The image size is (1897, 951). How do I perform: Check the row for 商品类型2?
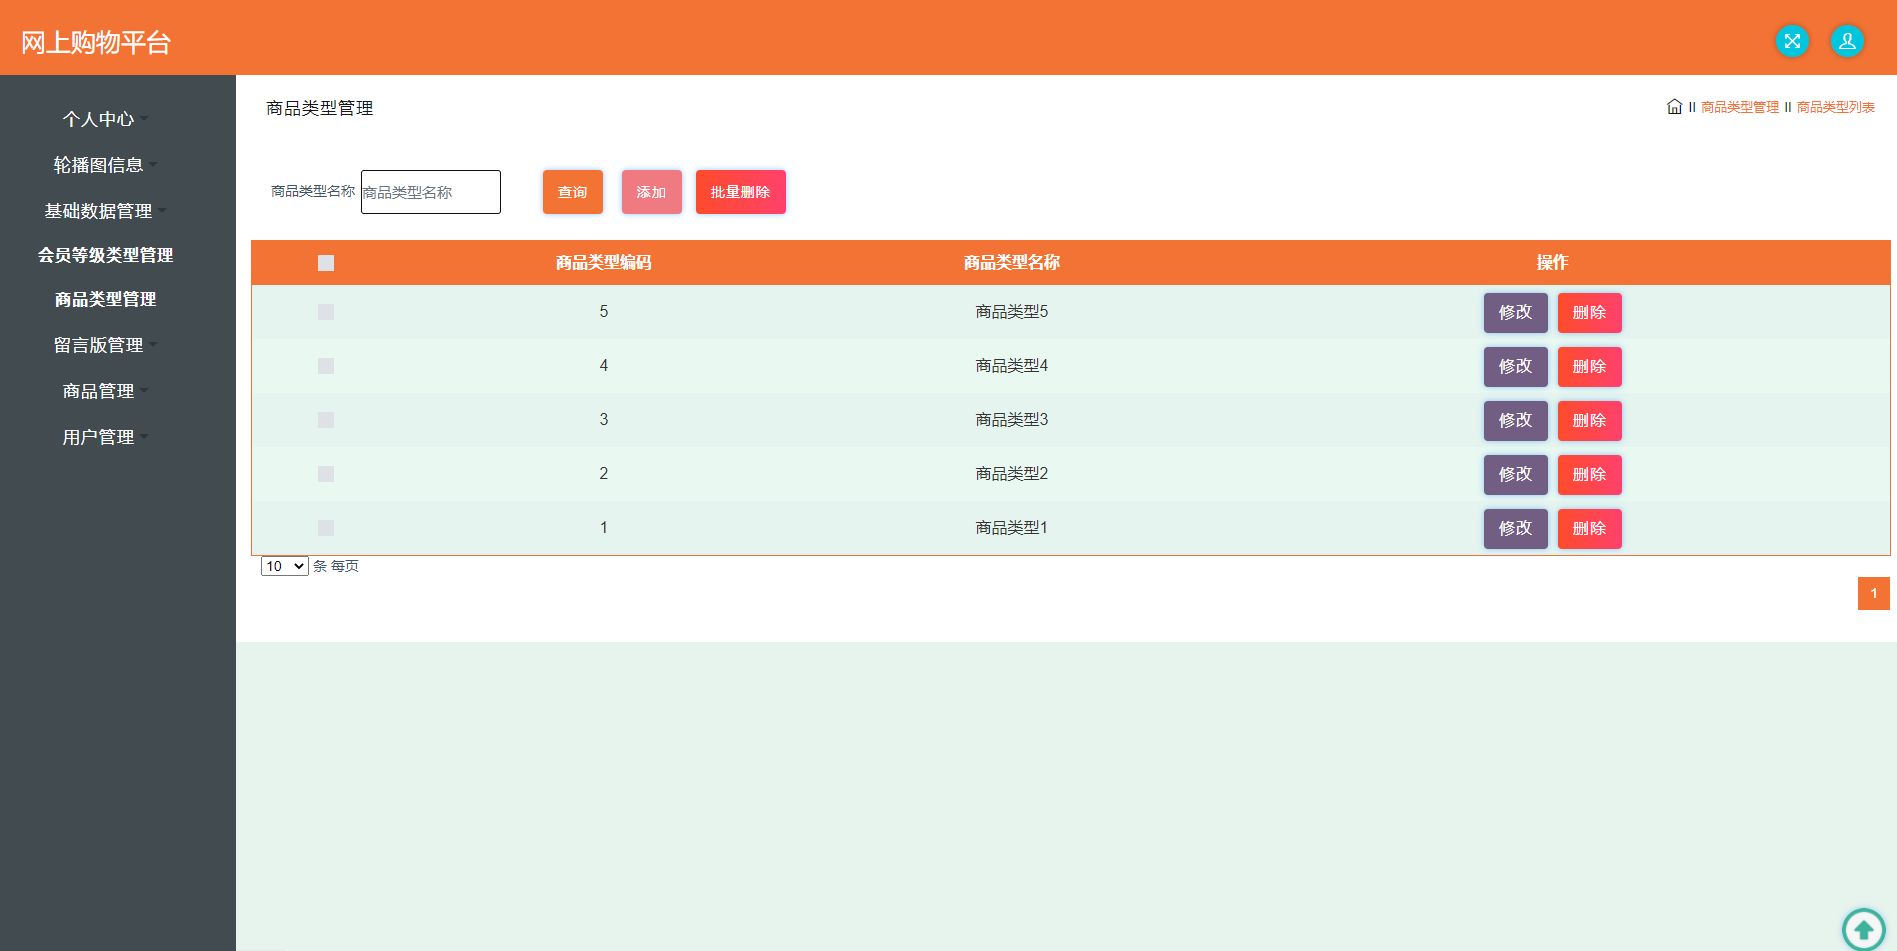point(326,474)
